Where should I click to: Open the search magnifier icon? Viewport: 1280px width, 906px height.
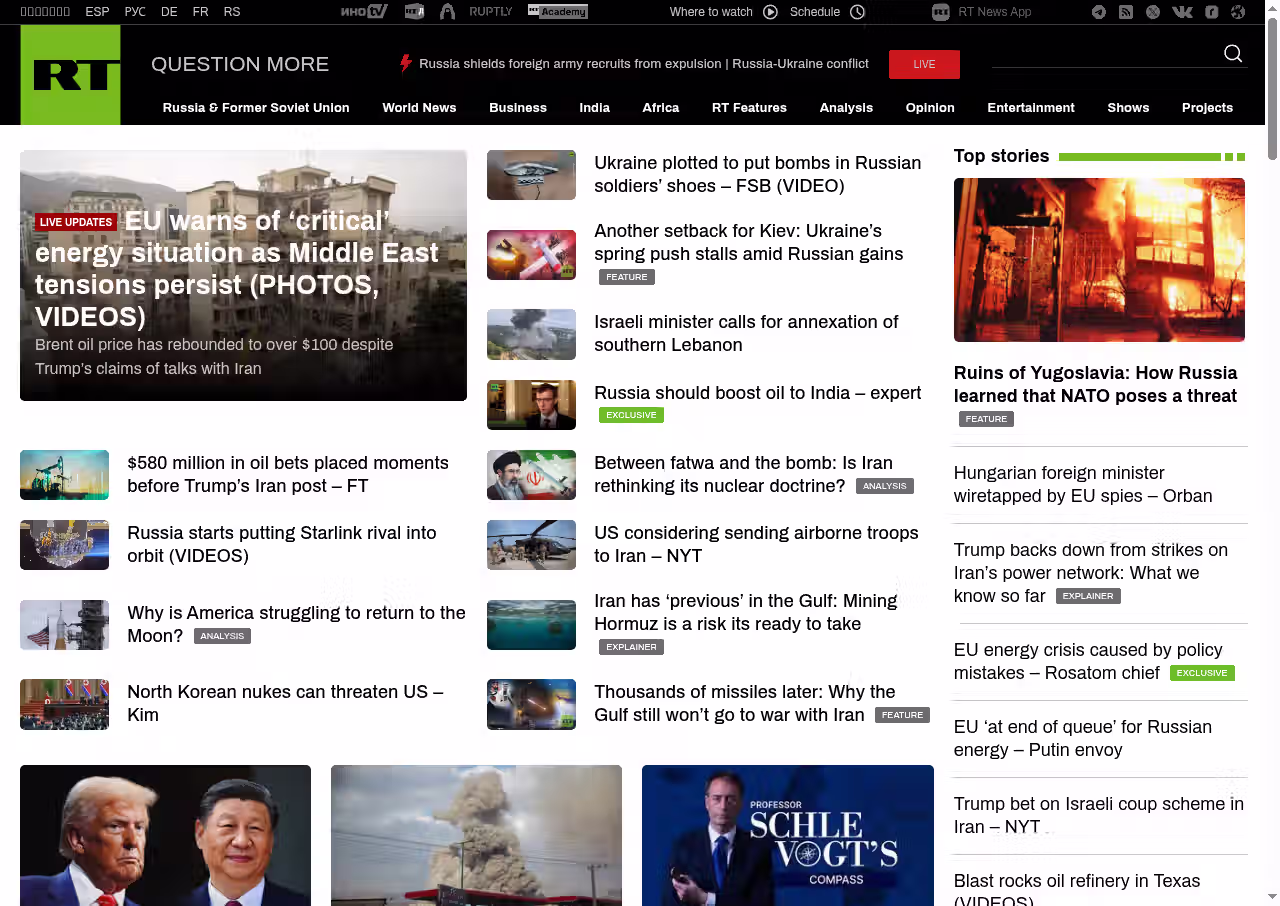tap(1233, 54)
